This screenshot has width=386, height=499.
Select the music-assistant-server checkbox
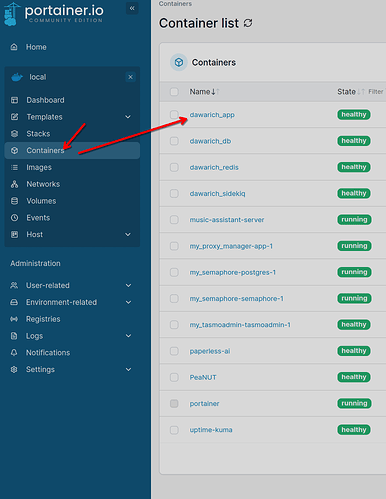[174, 220]
